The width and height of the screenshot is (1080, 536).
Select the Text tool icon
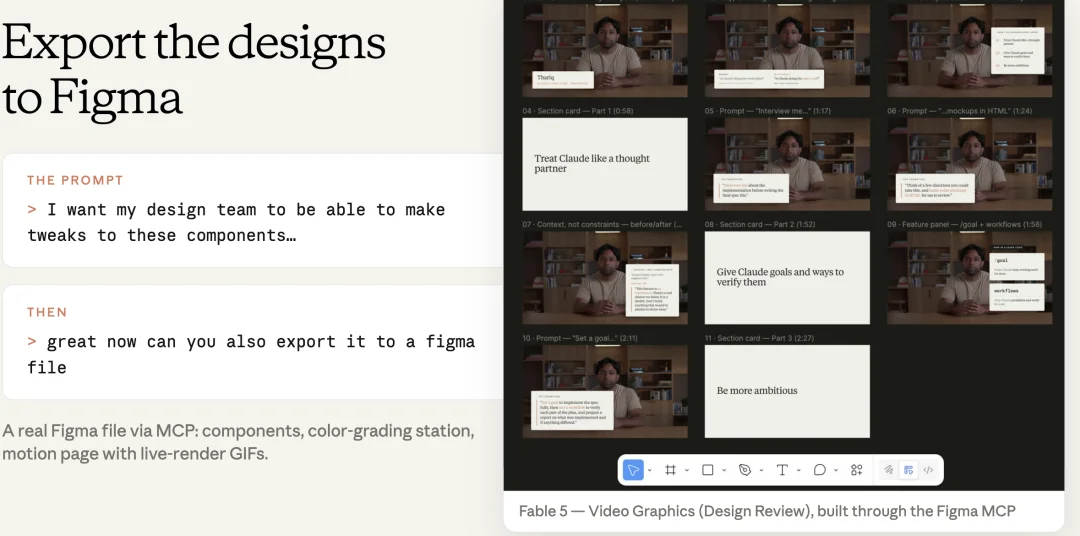[x=782, y=470]
